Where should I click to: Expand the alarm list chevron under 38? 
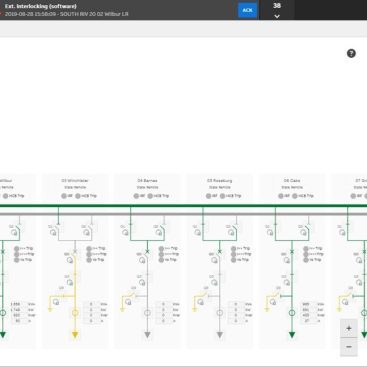pyautogui.click(x=277, y=16)
